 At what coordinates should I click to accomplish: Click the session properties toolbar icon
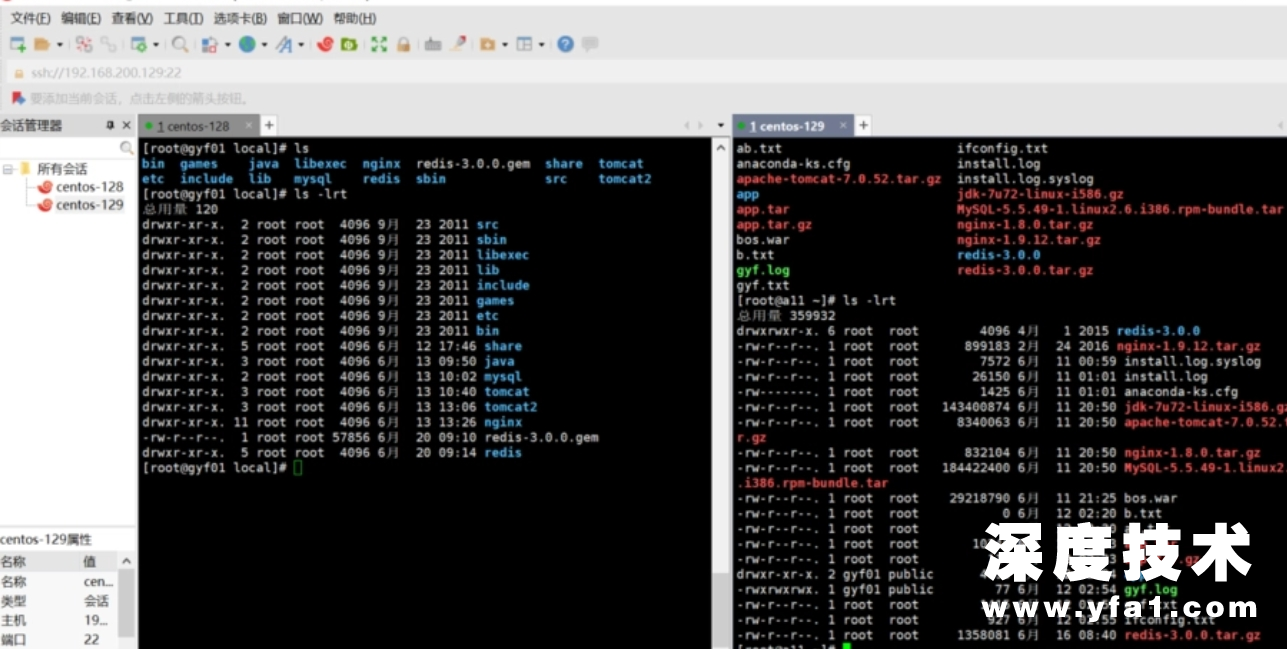pyautogui.click(x=139, y=44)
